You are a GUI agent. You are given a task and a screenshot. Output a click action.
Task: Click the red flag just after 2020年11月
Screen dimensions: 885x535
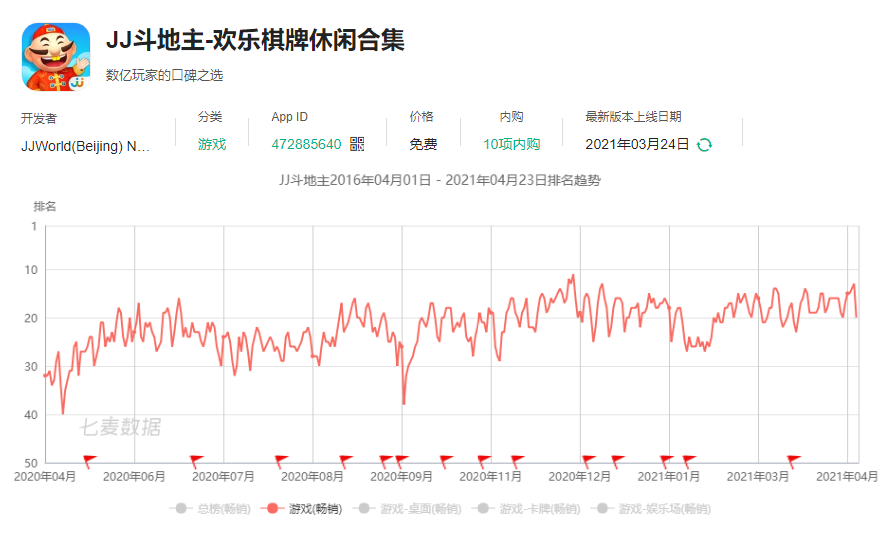[x=517, y=461]
